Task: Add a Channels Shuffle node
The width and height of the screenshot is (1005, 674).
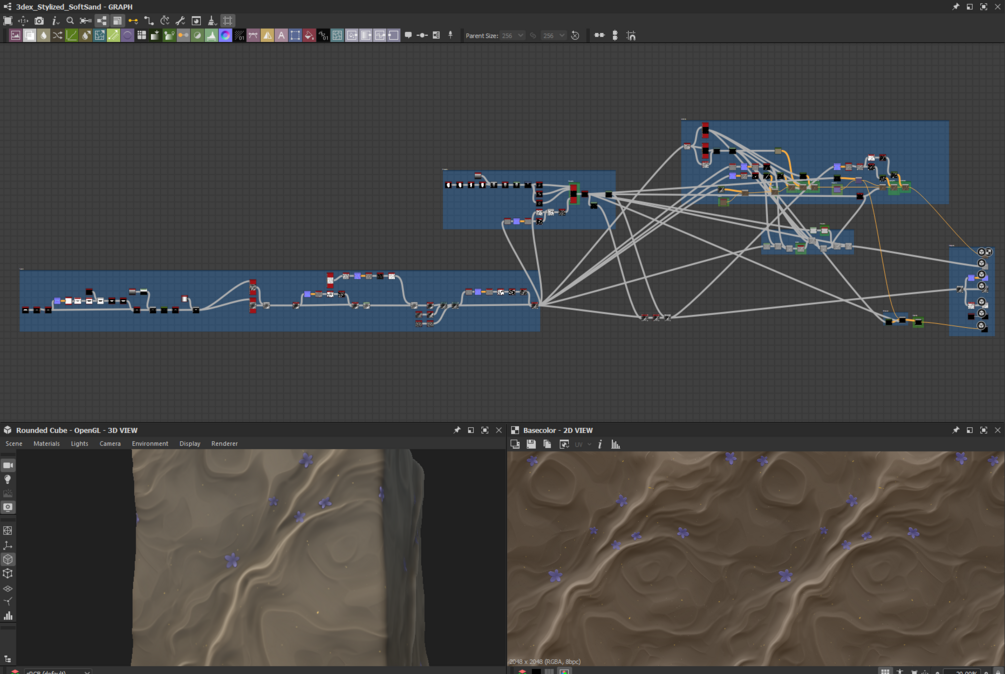Action: pyautogui.click(x=58, y=35)
